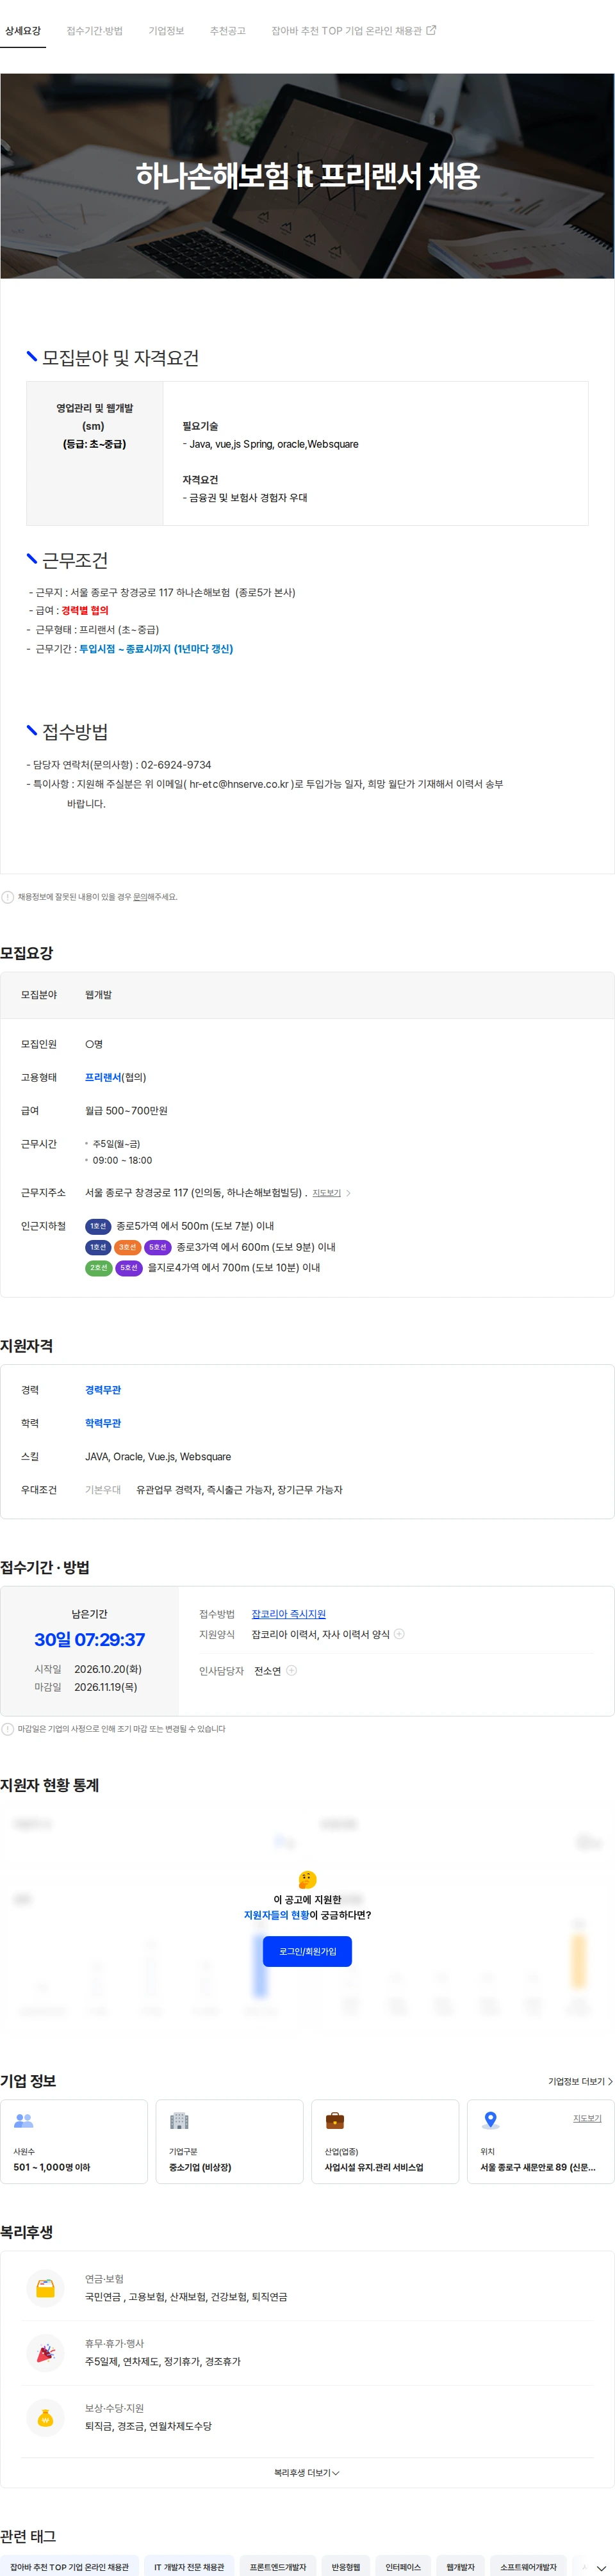This screenshot has height=2576, width=615.
Task: Click the 로그인/회원가입 button
Action: tap(307, 1951)
